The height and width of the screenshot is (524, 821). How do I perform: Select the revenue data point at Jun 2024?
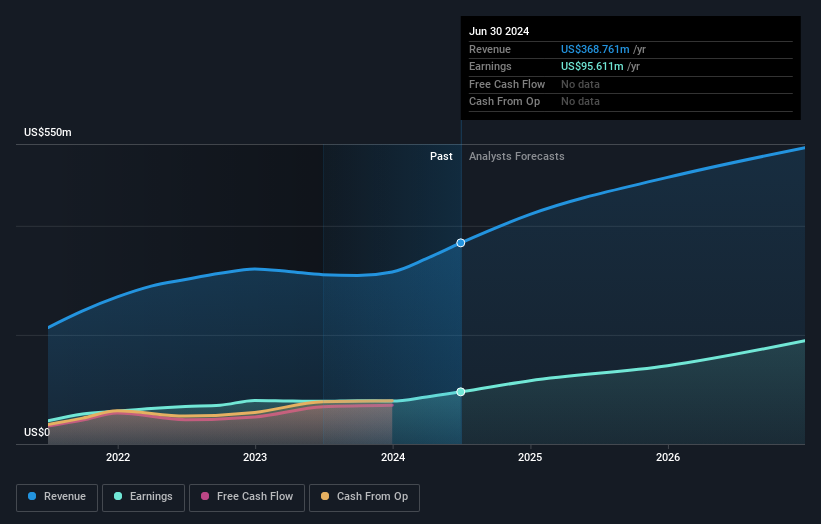[x=461, y=243]
